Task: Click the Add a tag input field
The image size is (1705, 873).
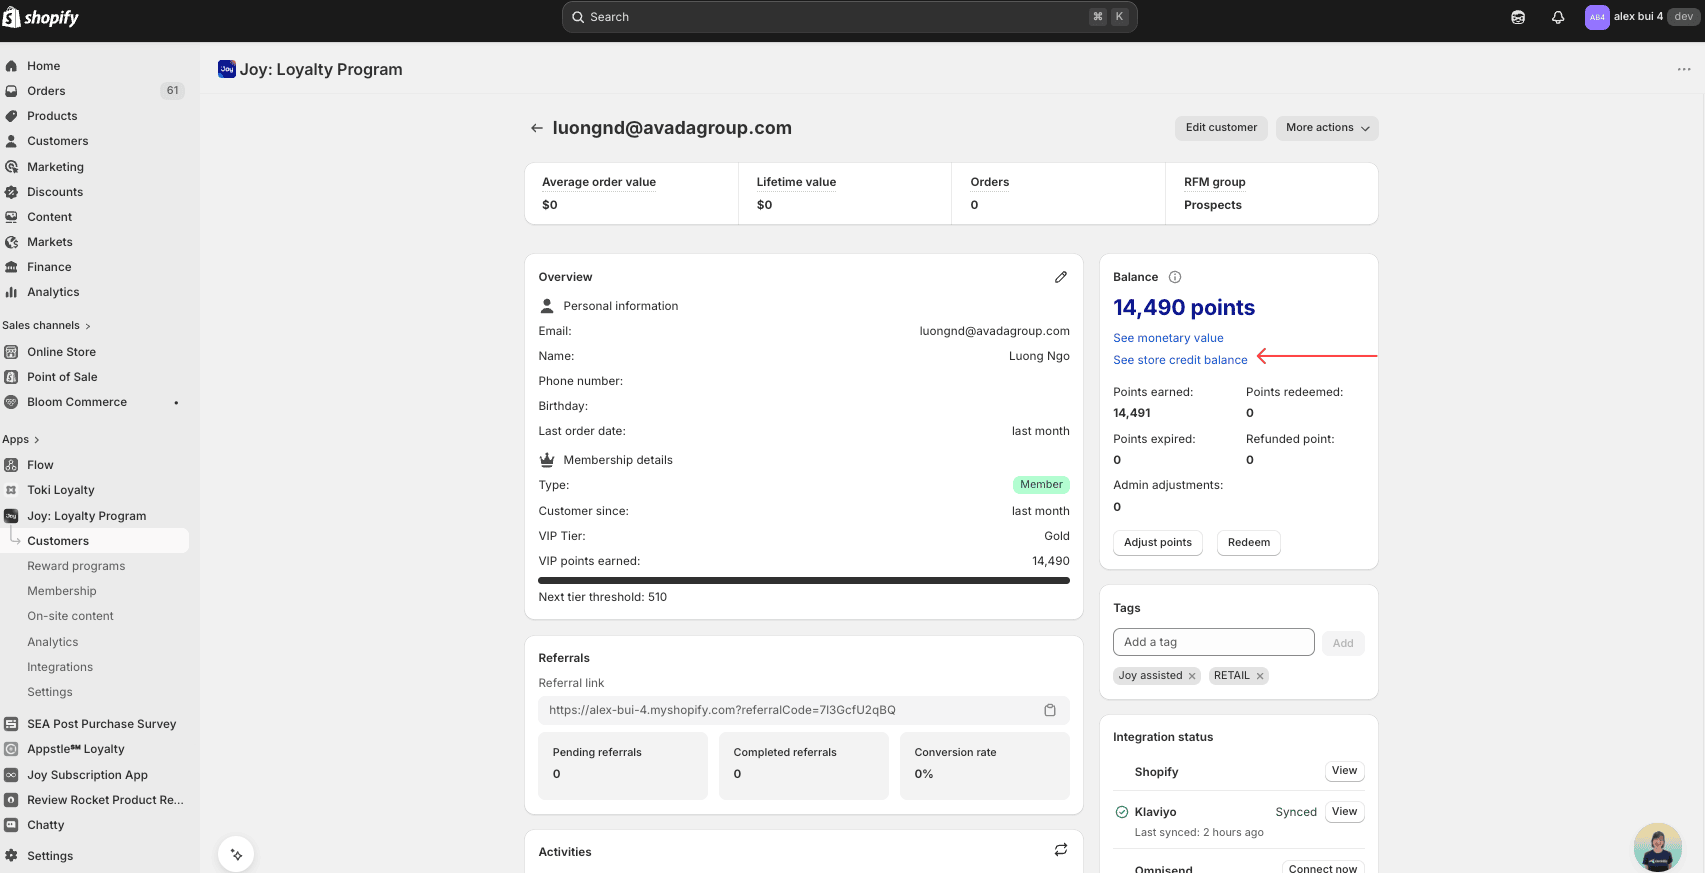Action: (x=1213, y=642)
